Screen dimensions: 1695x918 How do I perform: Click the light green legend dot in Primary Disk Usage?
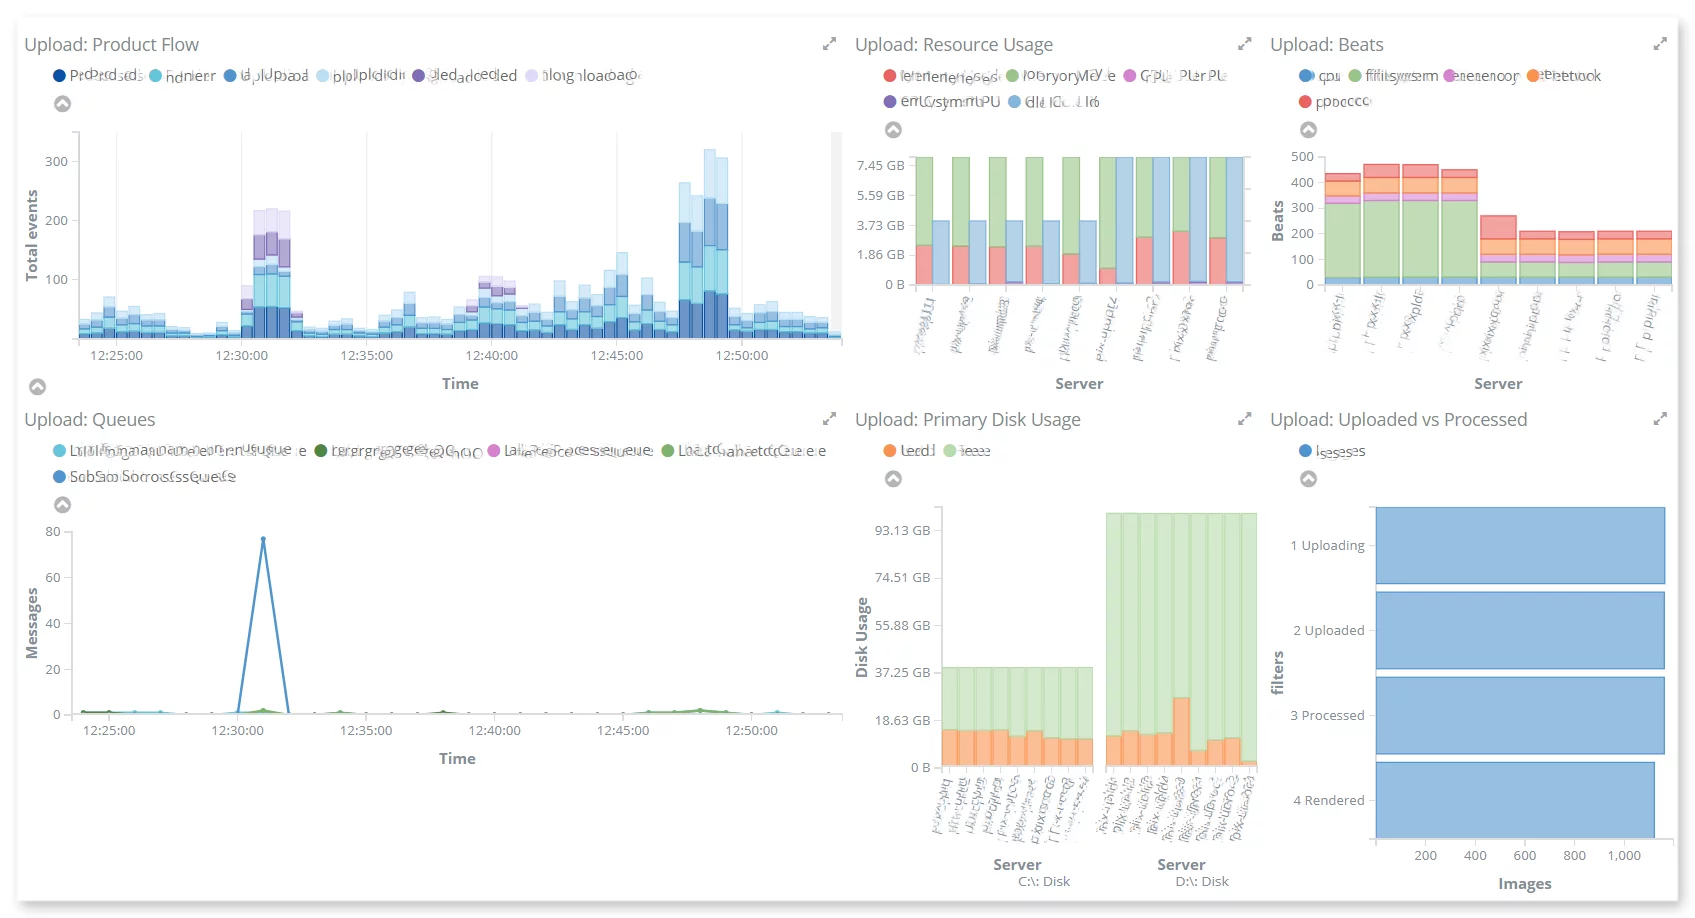point(949,451)
